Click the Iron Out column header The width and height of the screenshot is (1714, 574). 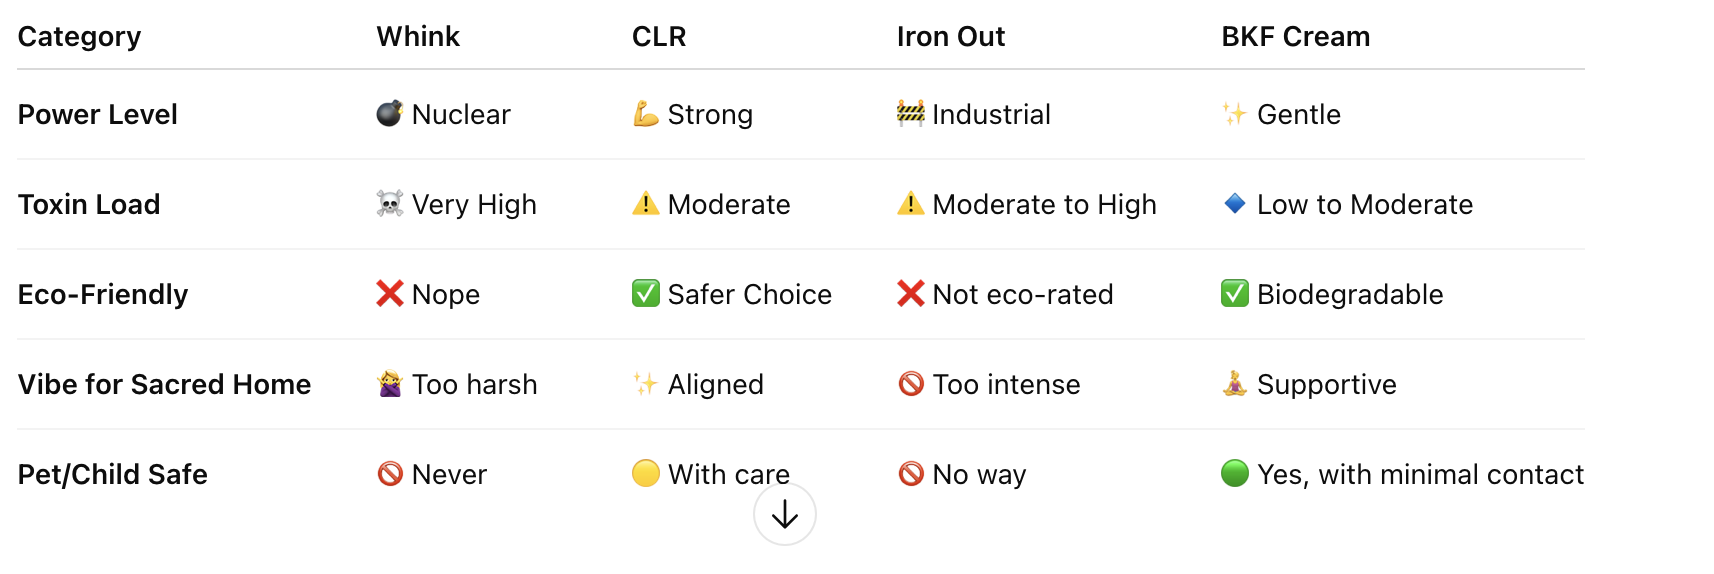[x=950, y=37]
